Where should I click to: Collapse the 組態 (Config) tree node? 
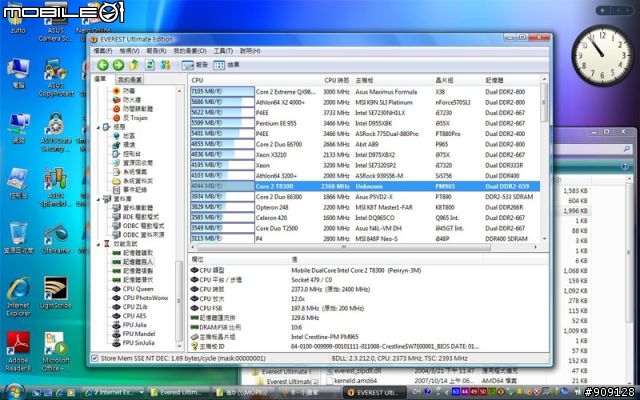[x=98, y=127]
